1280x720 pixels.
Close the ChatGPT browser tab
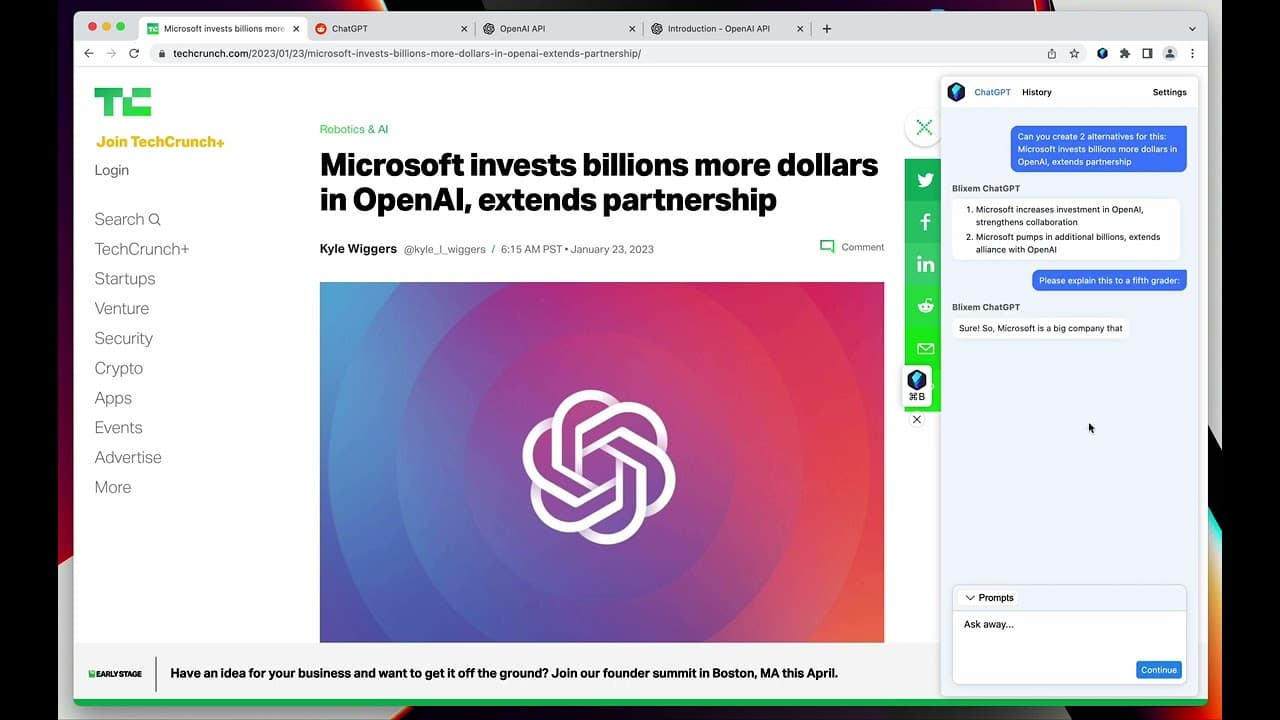click(464, 29)
